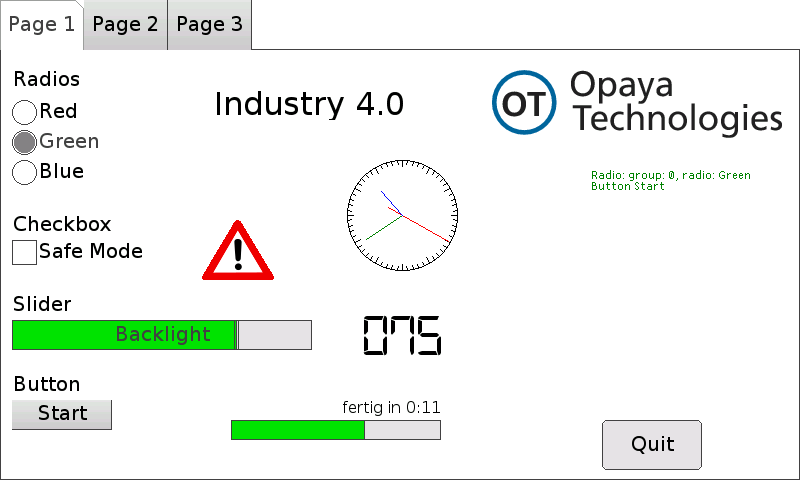Screen dimensions: 800x480
Task: Click the 'fertig in 0:11' label
Action: 391,407
